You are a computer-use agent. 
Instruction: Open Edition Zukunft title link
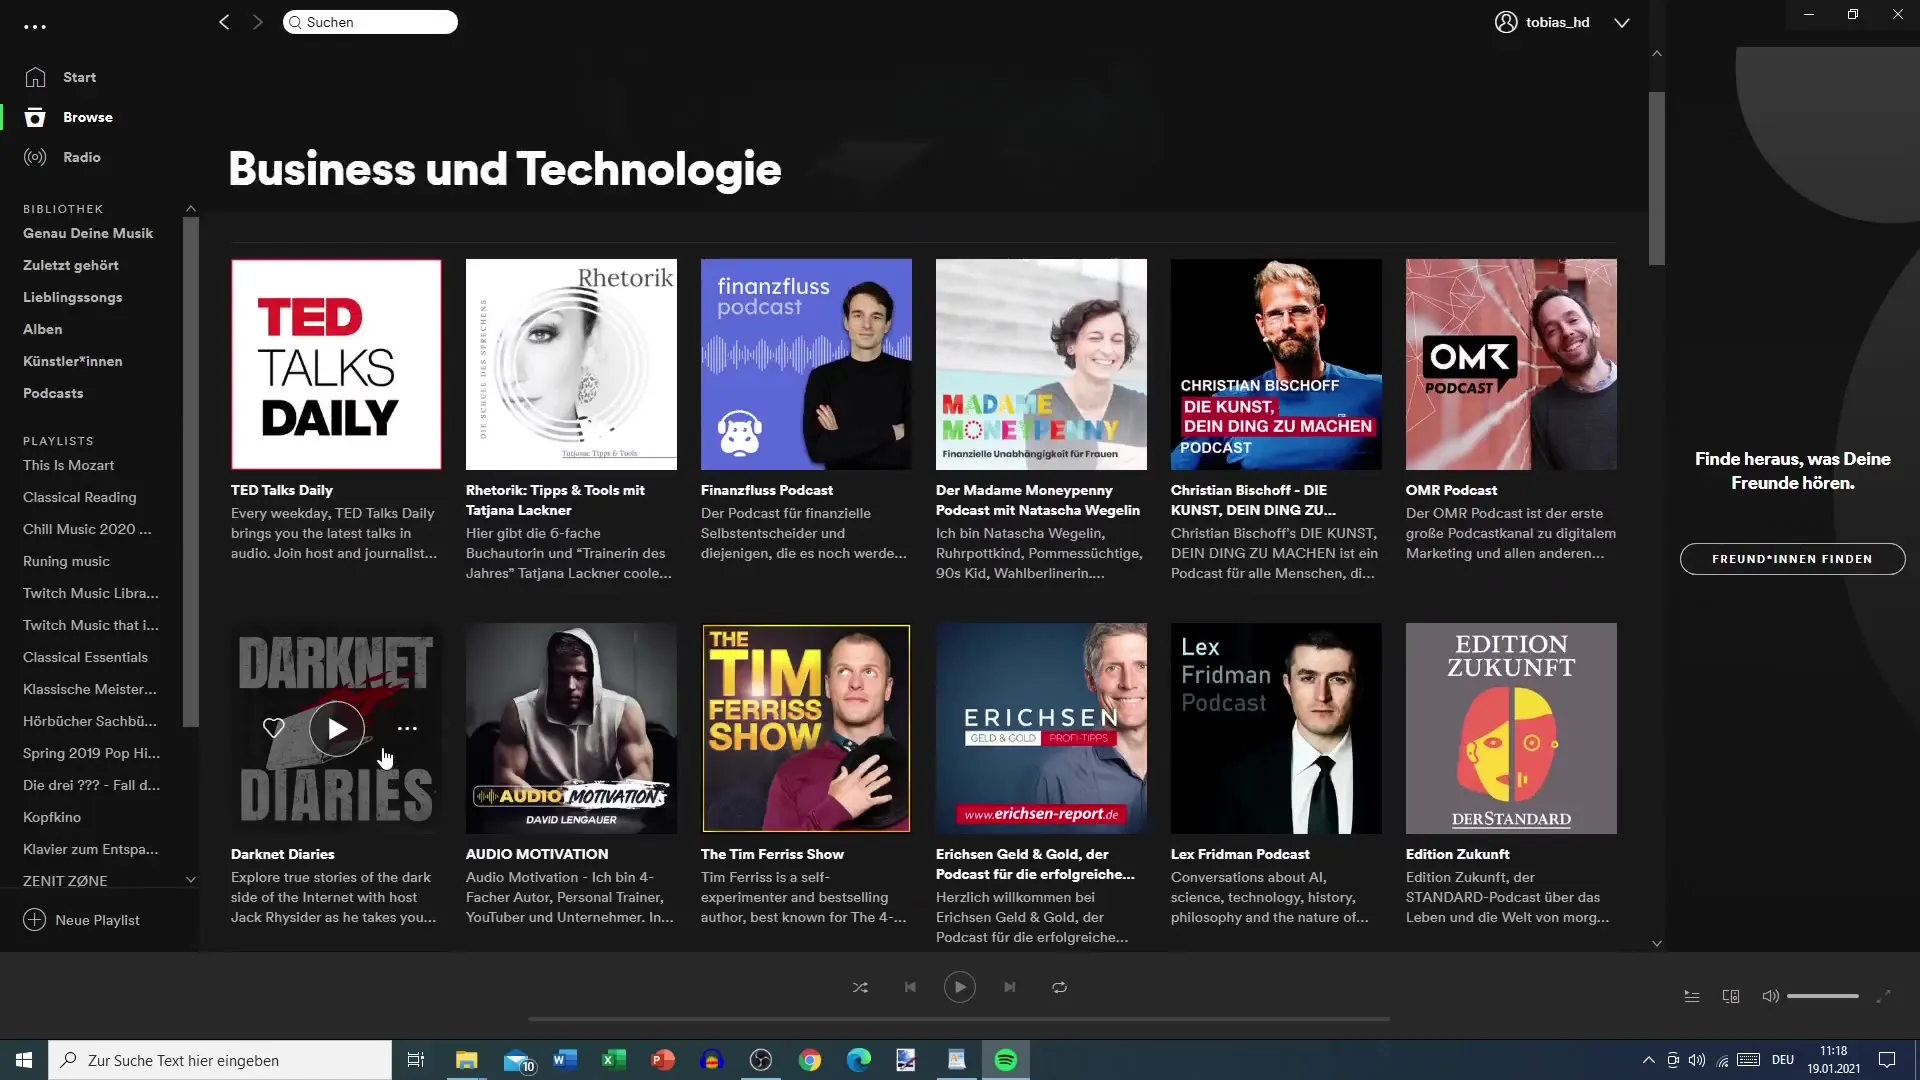1457,854
